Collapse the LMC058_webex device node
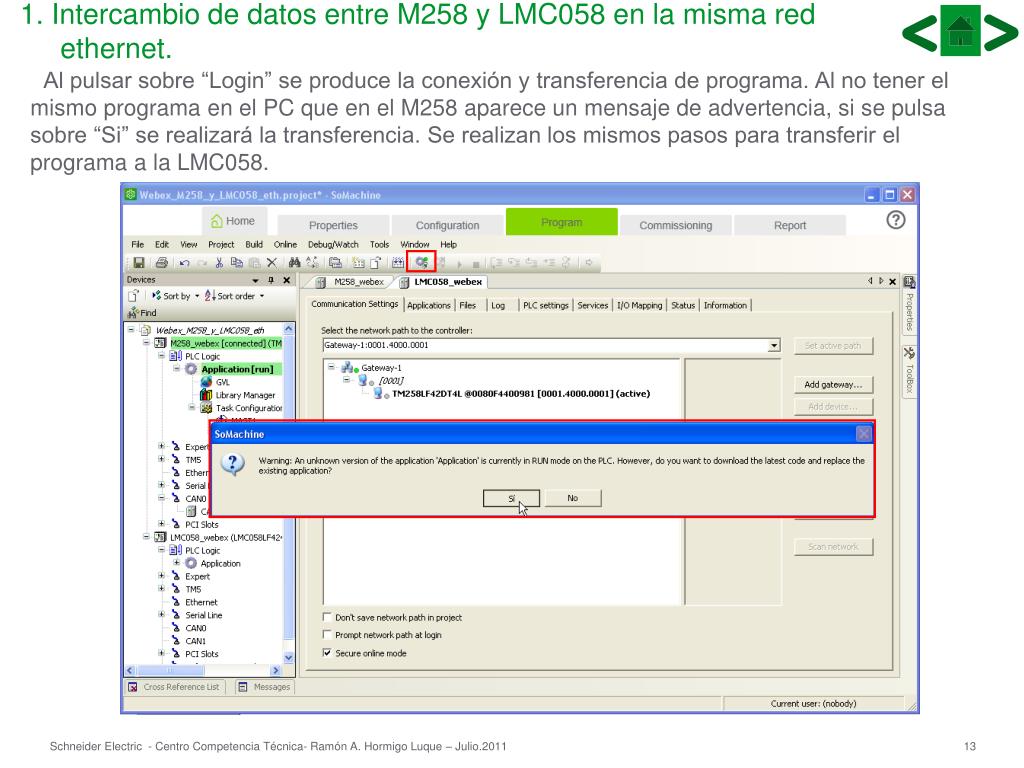Viewport: 1024px width, 768px height. click(x=146, y=537)
